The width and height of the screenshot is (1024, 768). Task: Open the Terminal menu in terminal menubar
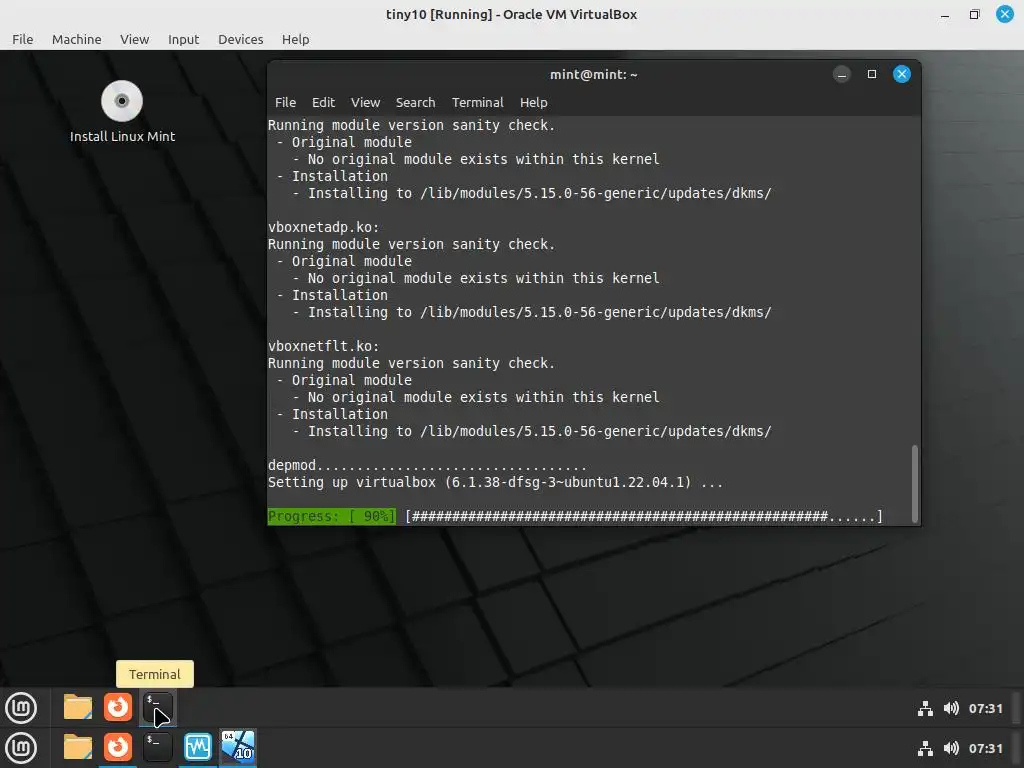[477, 103]
